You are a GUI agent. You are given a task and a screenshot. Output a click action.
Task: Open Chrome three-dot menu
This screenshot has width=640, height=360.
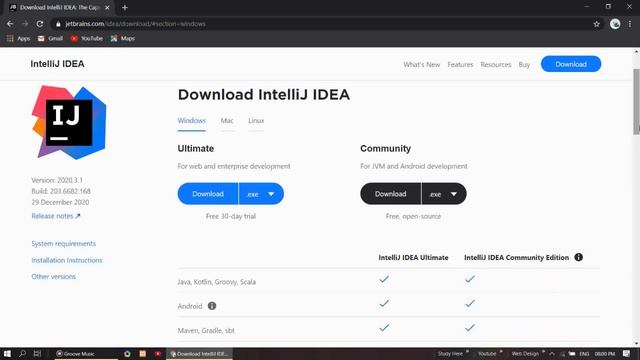click(x=630, y=24)
